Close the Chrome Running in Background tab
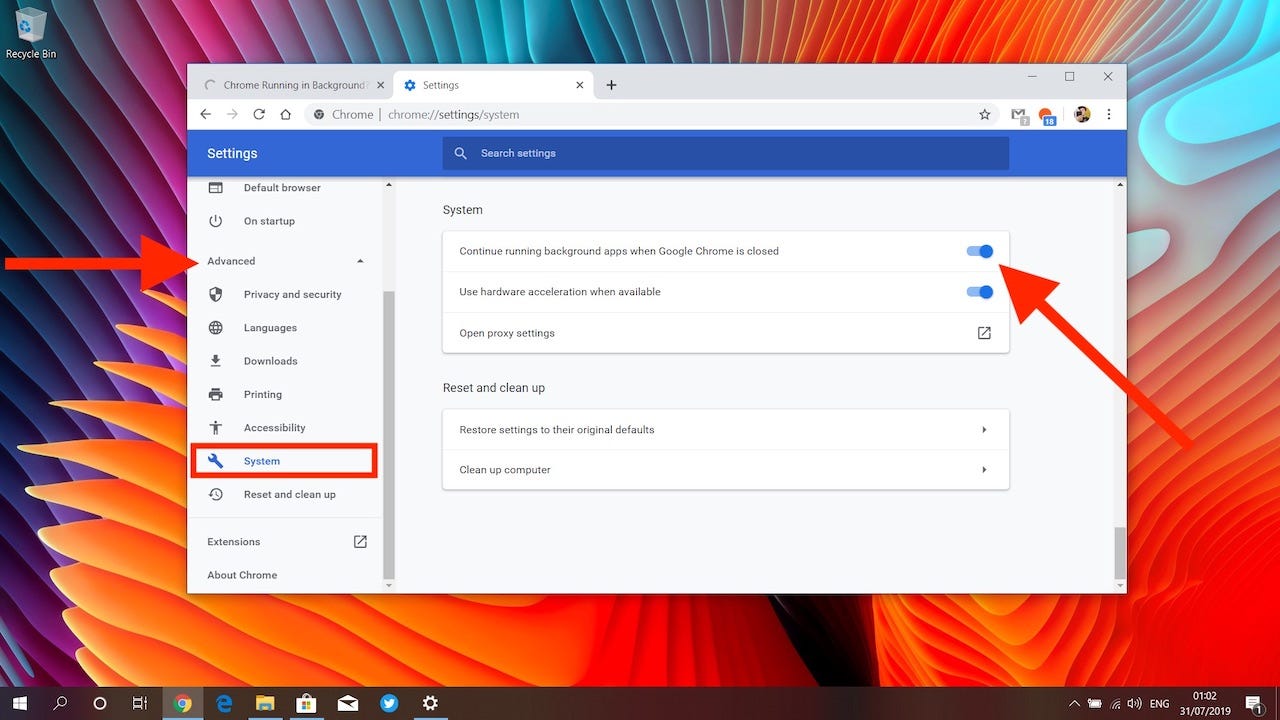 pos(380,85)
